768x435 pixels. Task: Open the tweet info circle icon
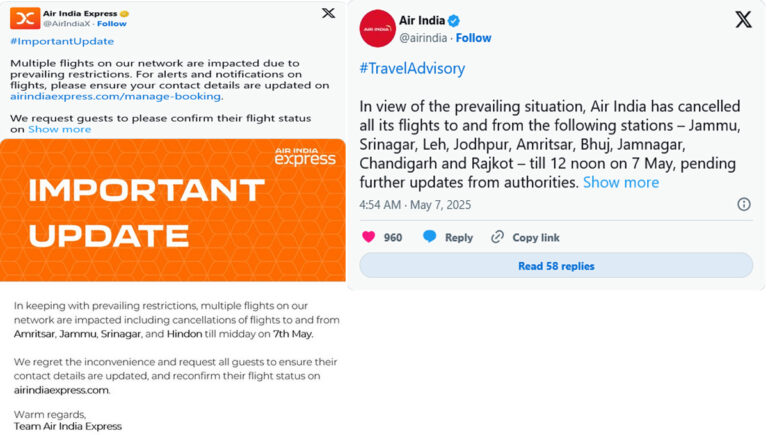click(744, 204)
